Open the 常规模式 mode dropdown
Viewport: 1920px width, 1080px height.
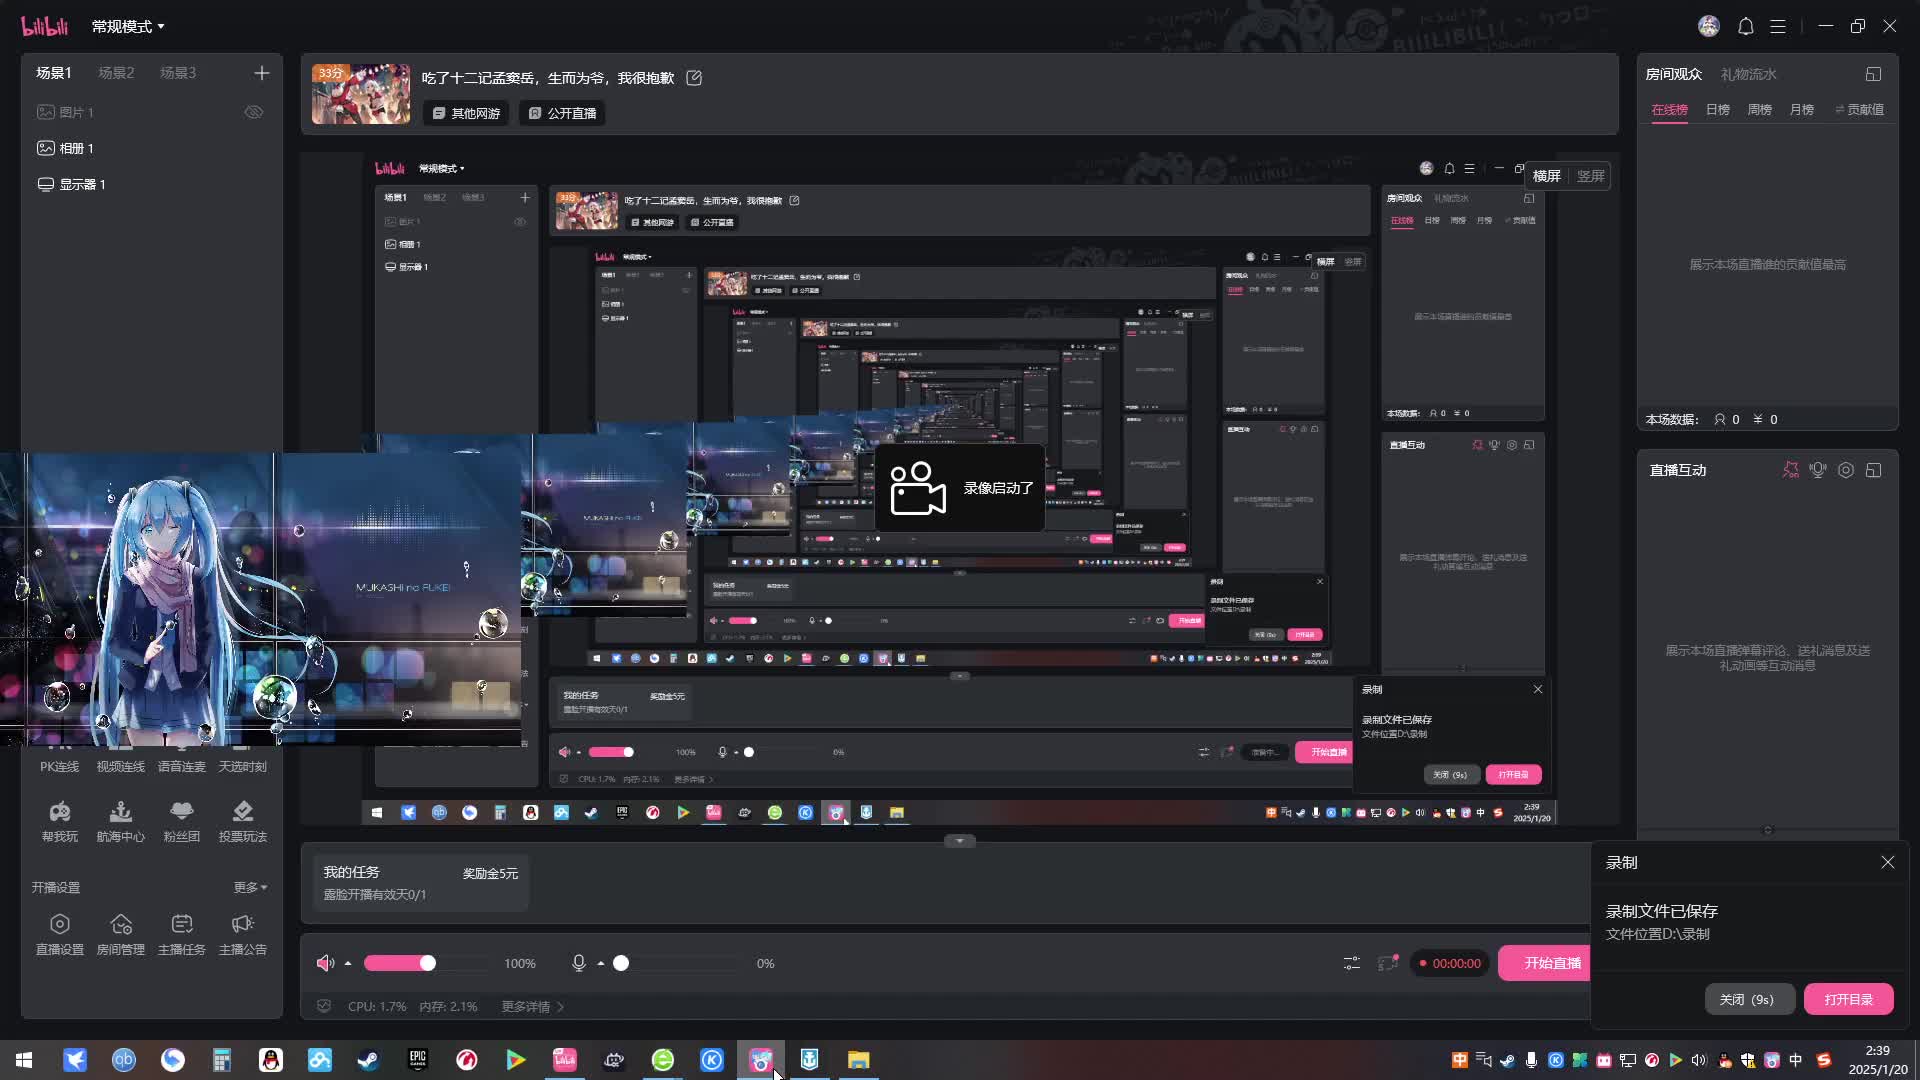[x=127, y=27]
